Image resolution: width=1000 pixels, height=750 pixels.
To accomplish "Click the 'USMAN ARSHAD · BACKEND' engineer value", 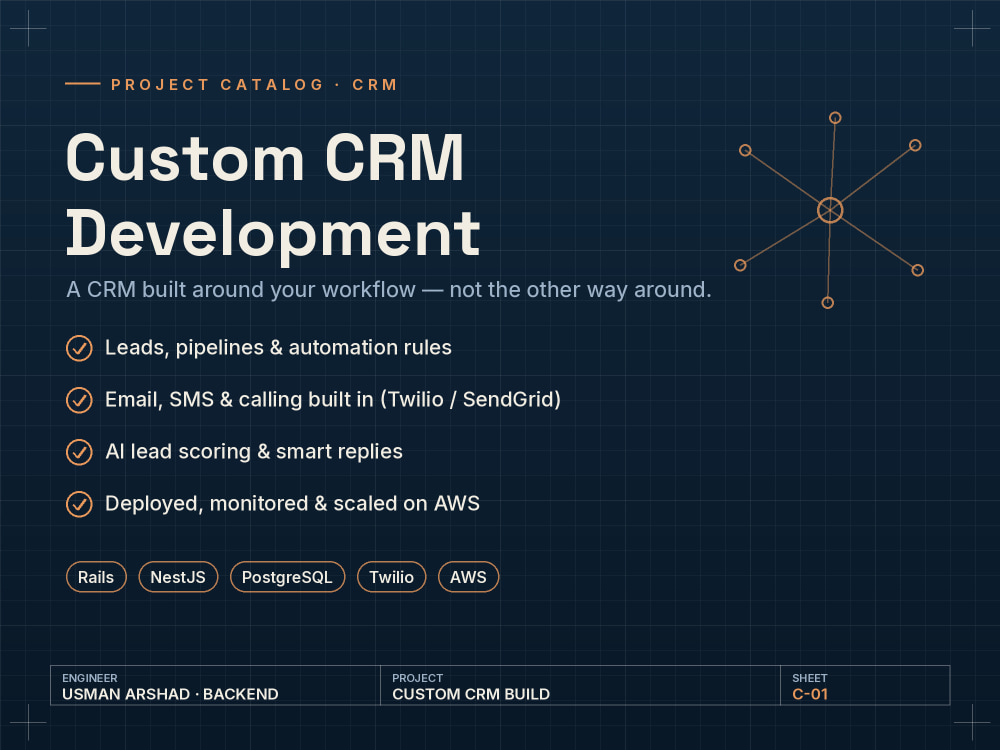I will click(x=170, y=695).
